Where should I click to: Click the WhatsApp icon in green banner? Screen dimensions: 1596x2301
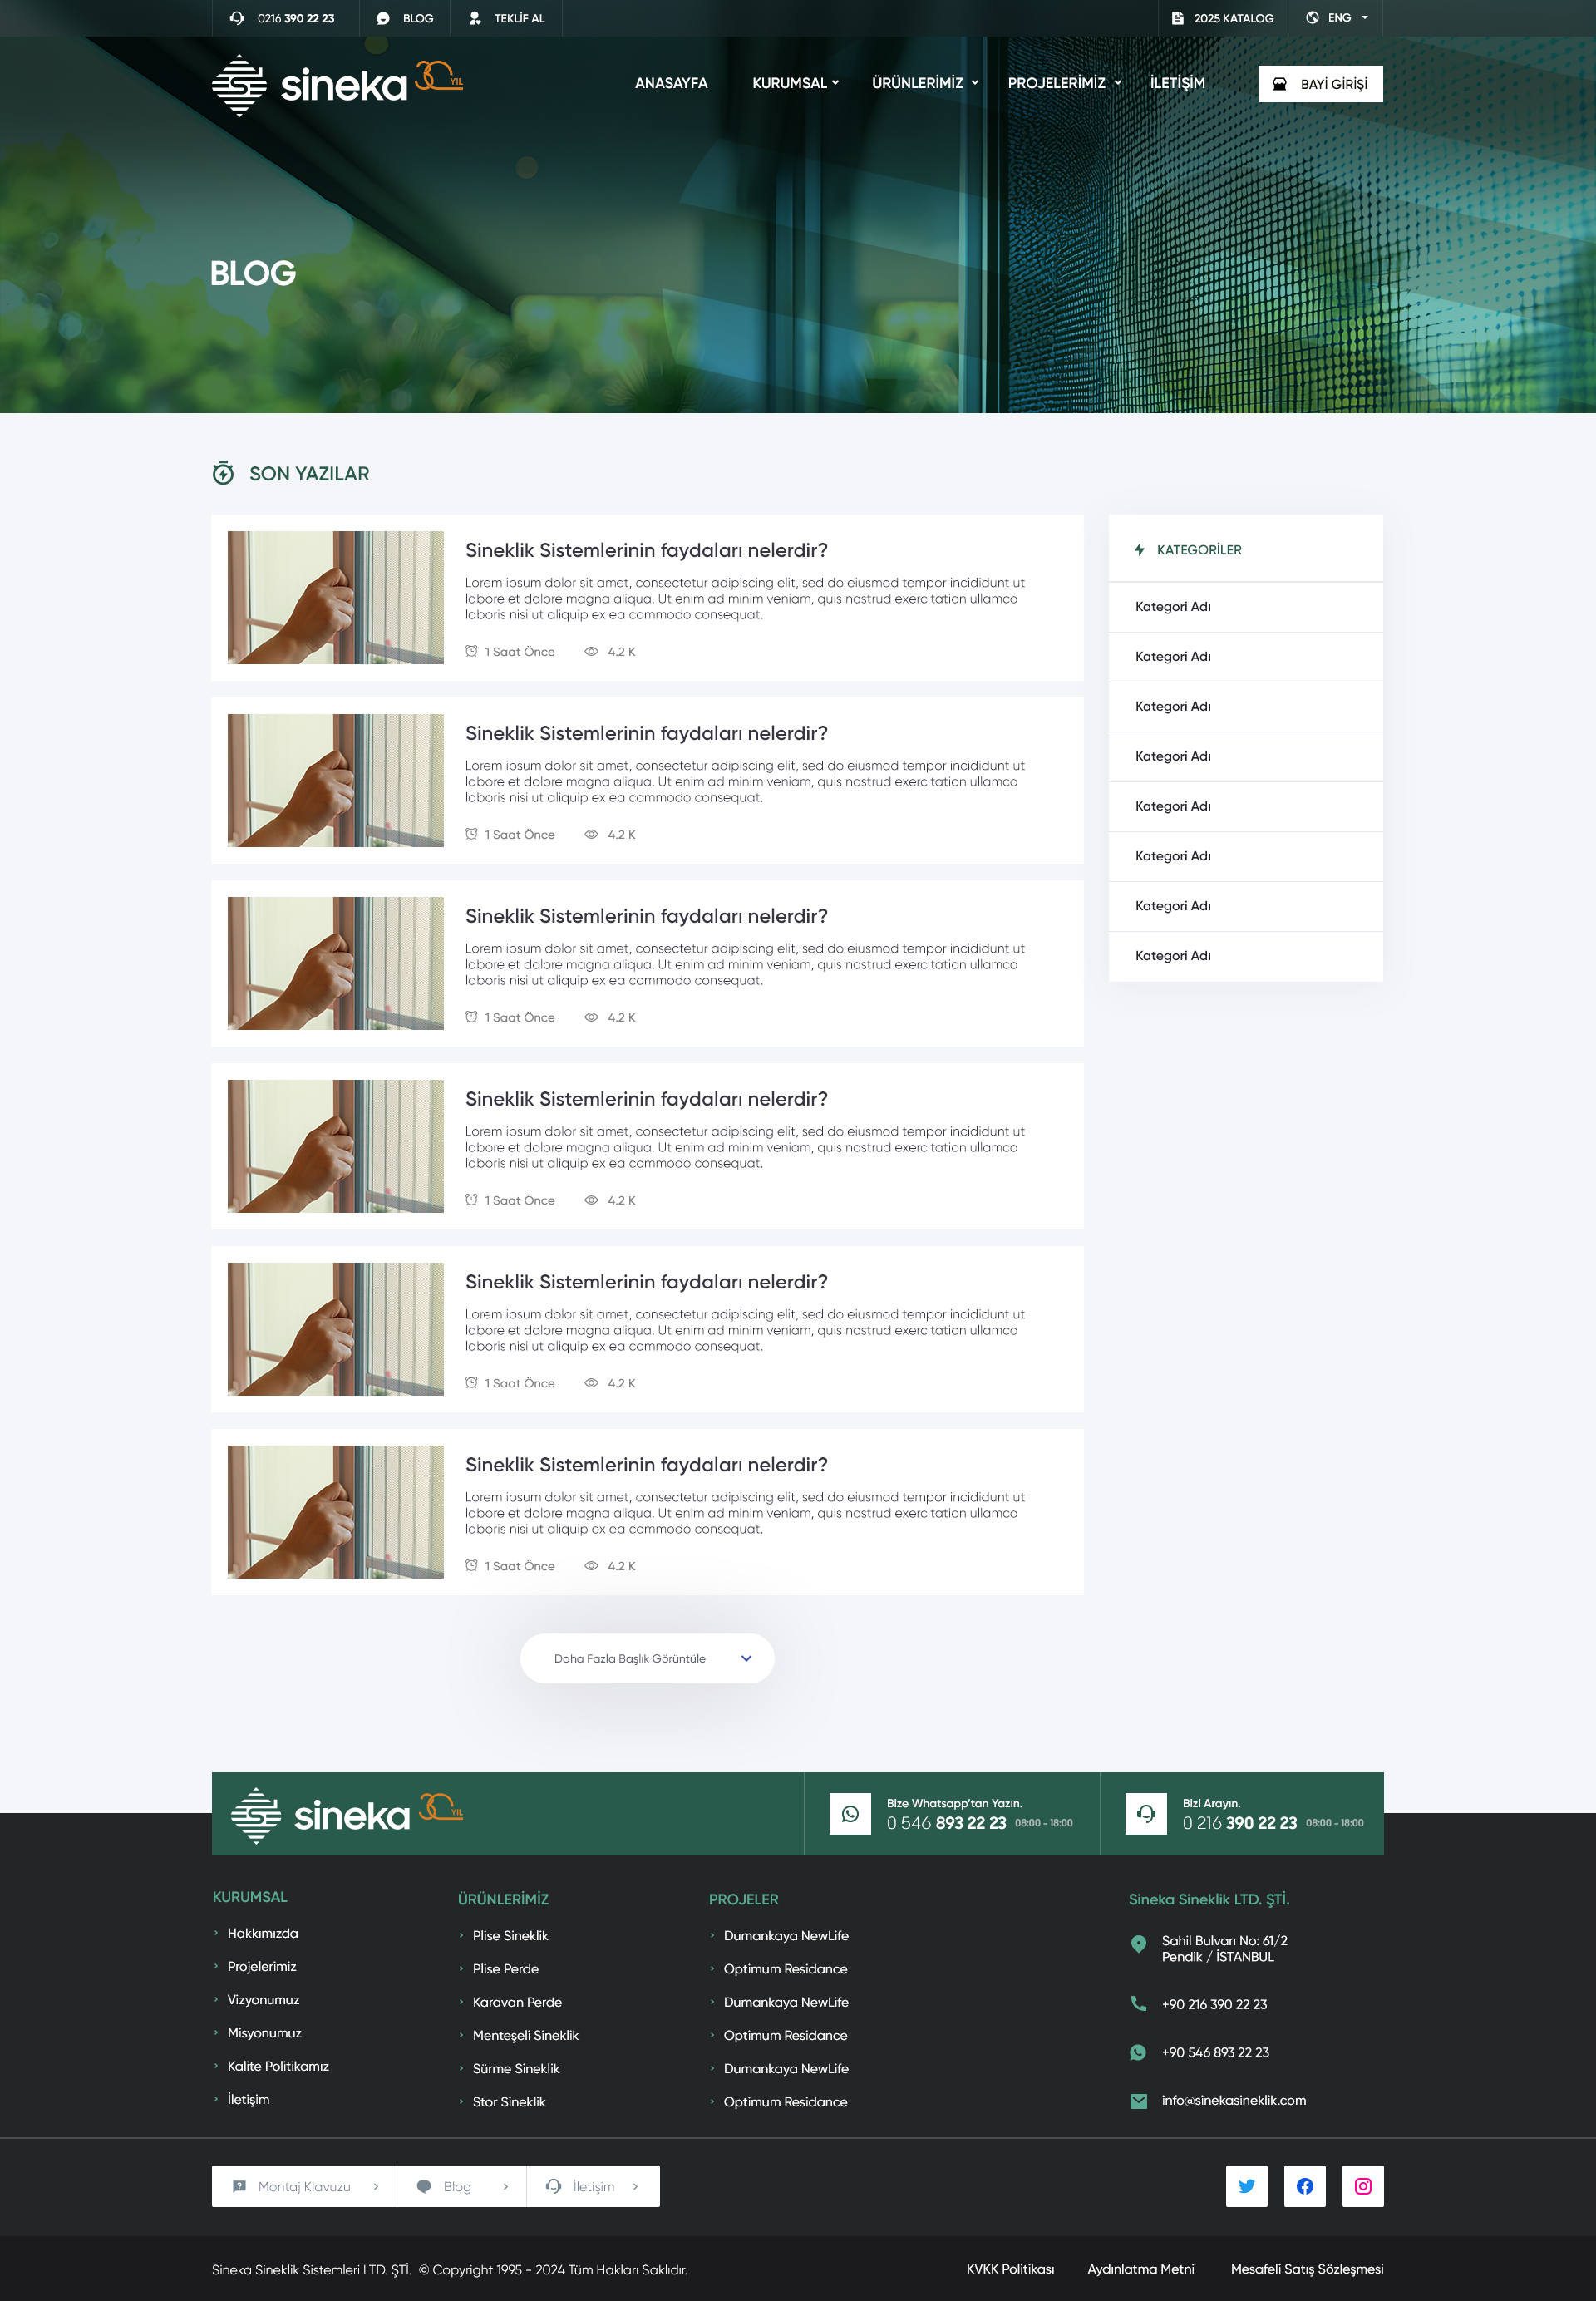(x=850, y=1814)
